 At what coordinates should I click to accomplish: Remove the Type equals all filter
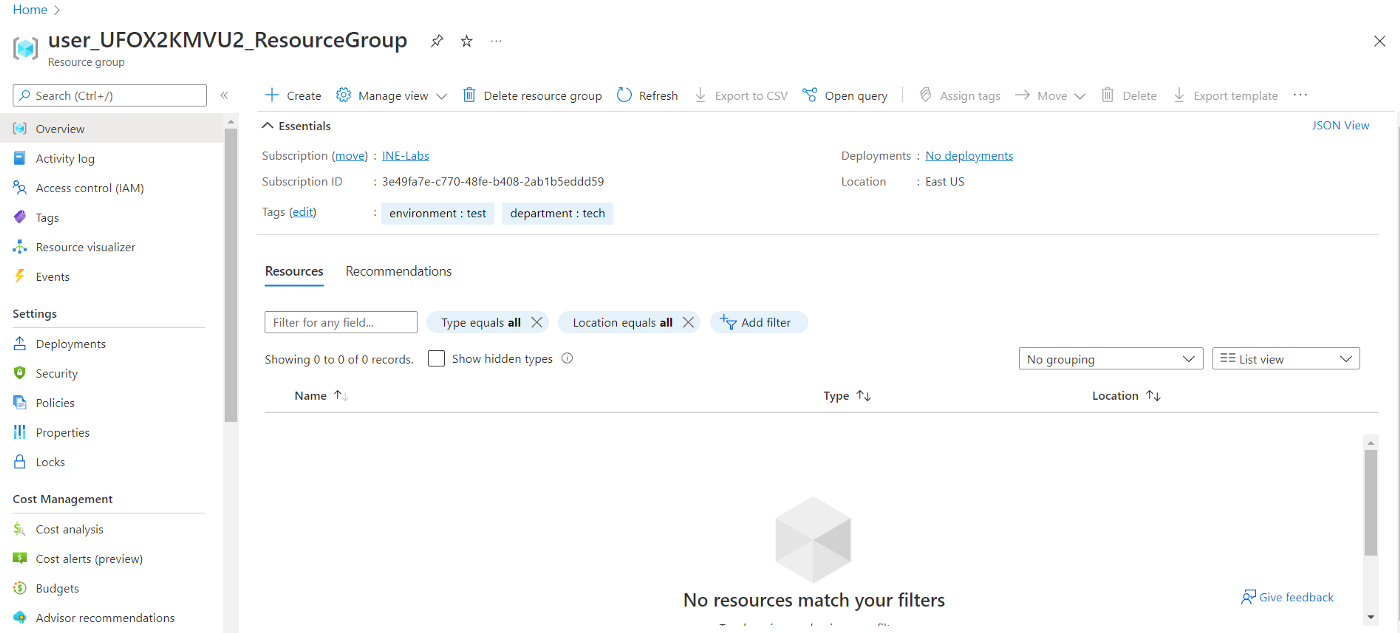click(537, 322)
